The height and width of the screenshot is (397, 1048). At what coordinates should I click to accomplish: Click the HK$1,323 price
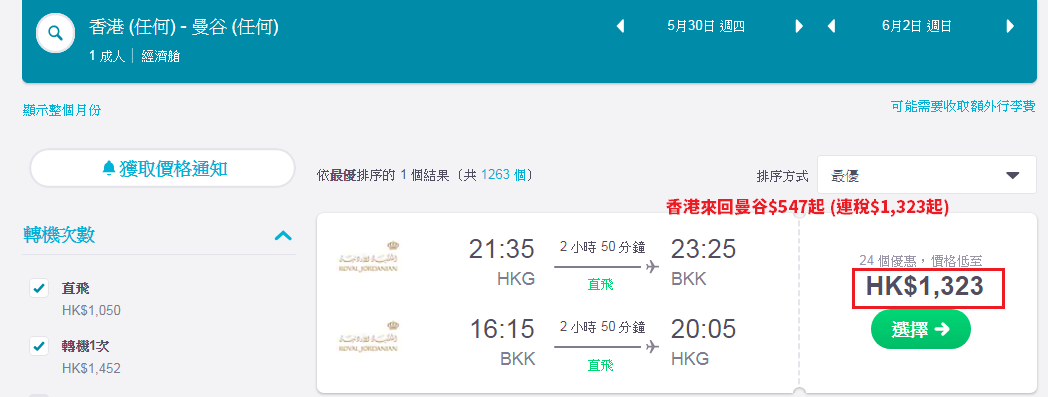(x=925, y=286)
